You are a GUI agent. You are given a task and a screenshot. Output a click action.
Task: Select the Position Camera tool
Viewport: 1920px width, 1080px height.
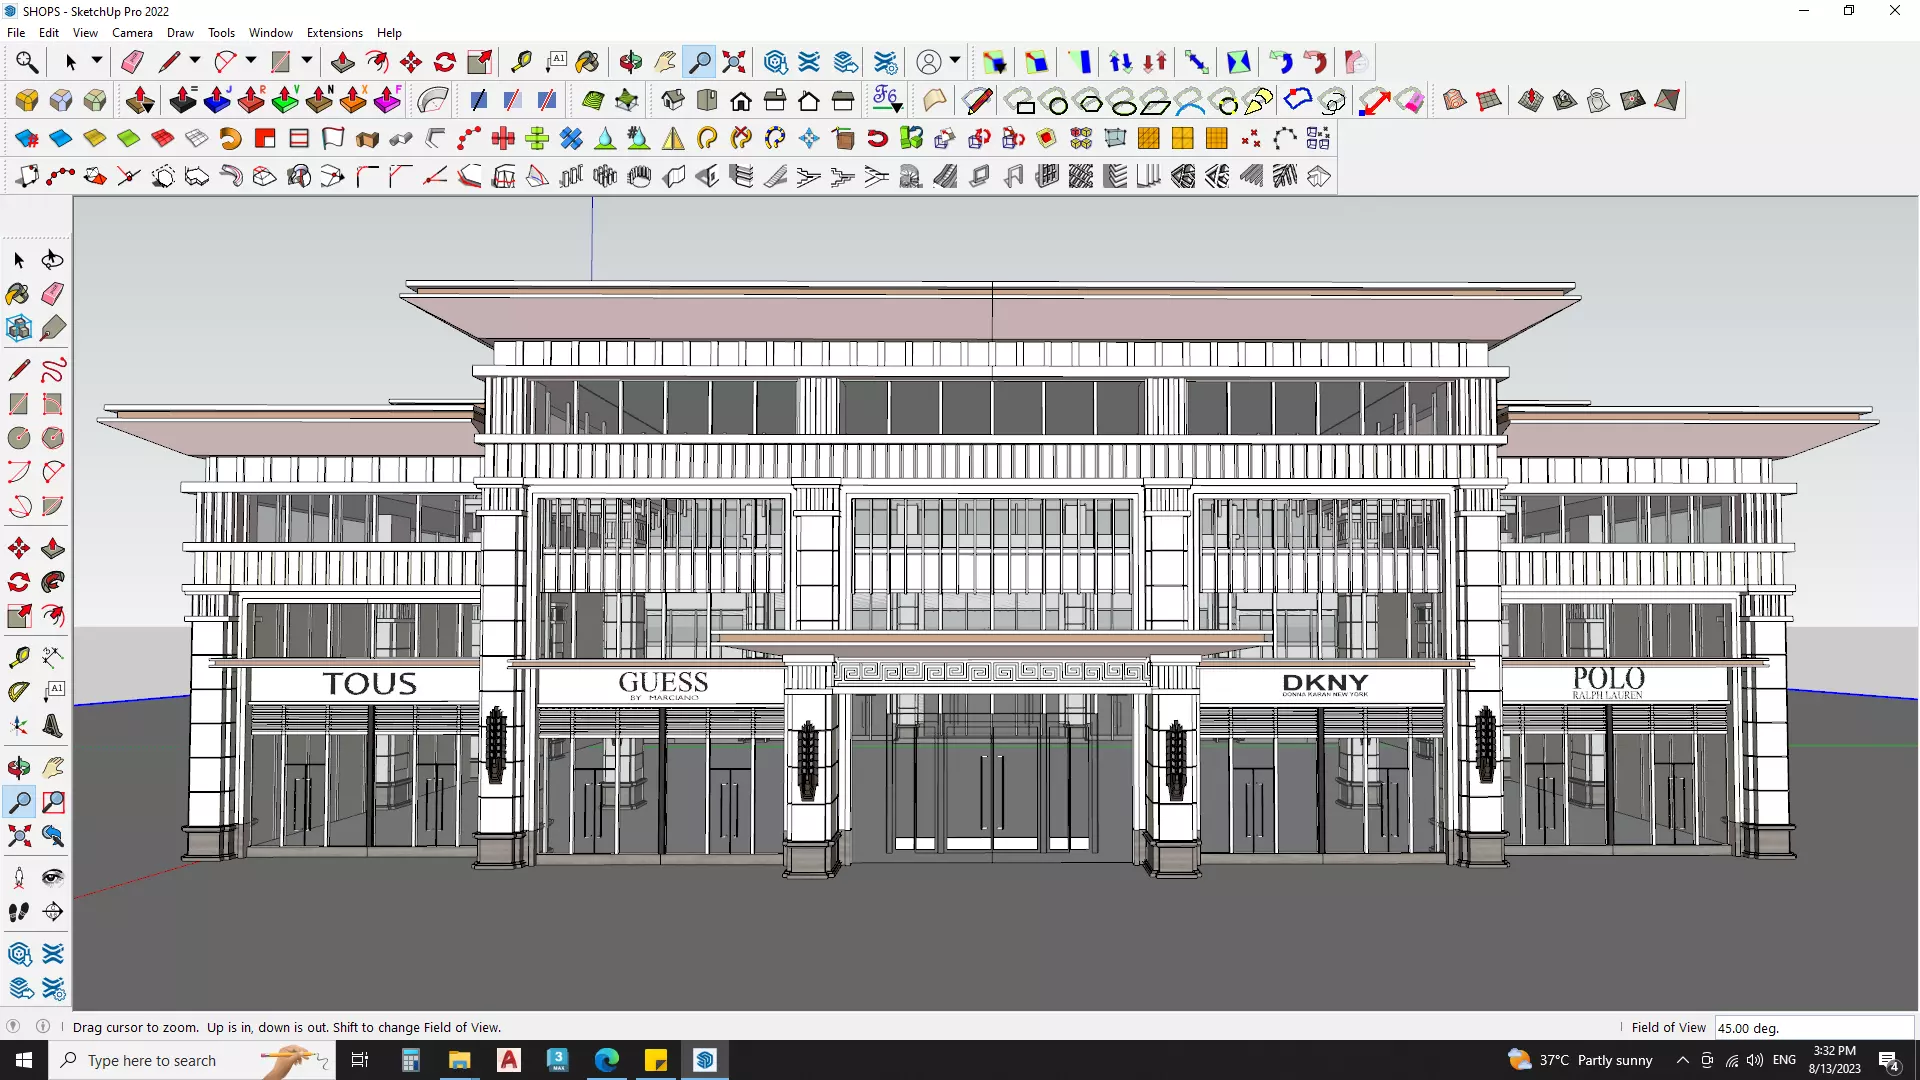point(19,878)
